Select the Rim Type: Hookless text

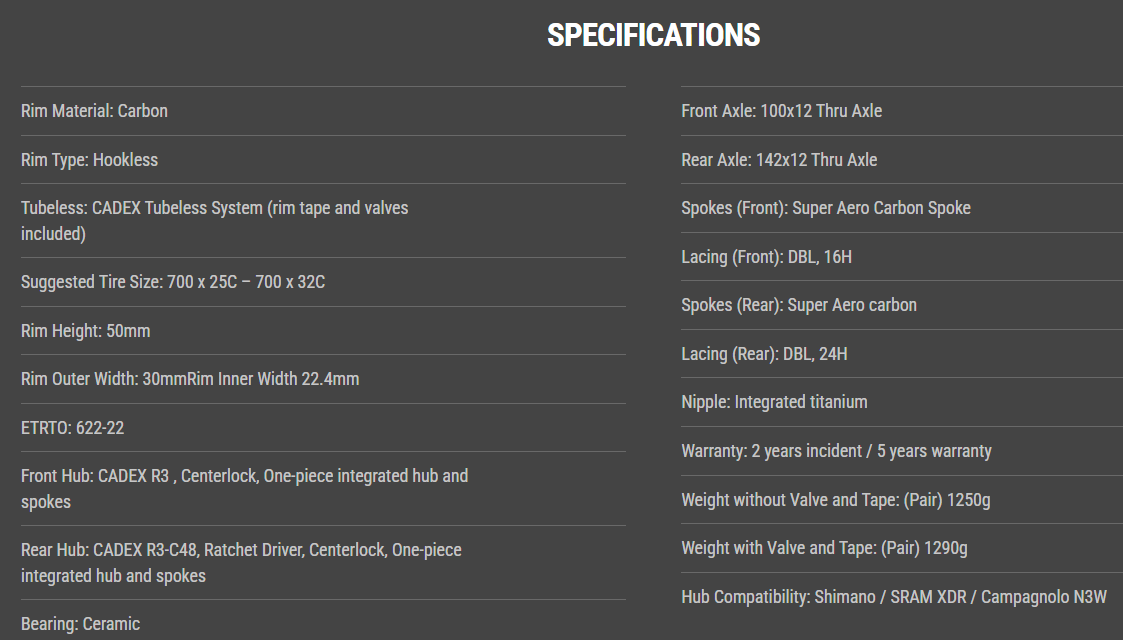click(x=90, y=160)
